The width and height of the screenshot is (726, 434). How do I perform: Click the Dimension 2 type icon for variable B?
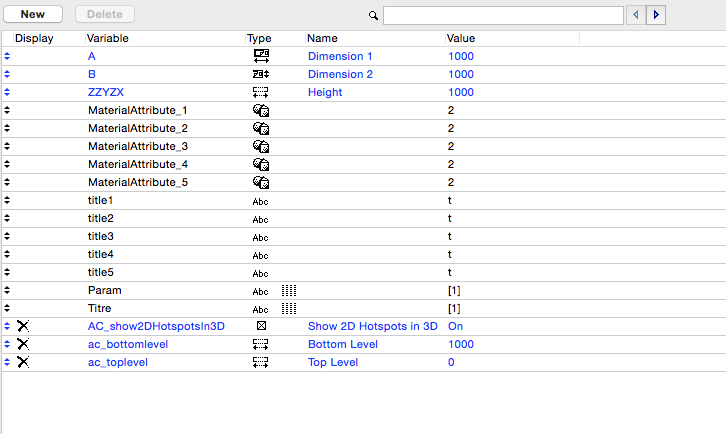261,74
